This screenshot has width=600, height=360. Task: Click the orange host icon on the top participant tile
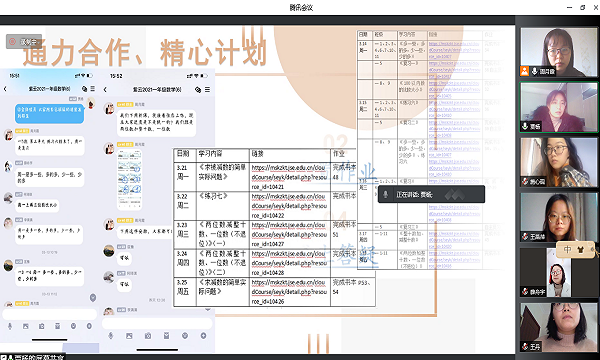pos(524,71)
